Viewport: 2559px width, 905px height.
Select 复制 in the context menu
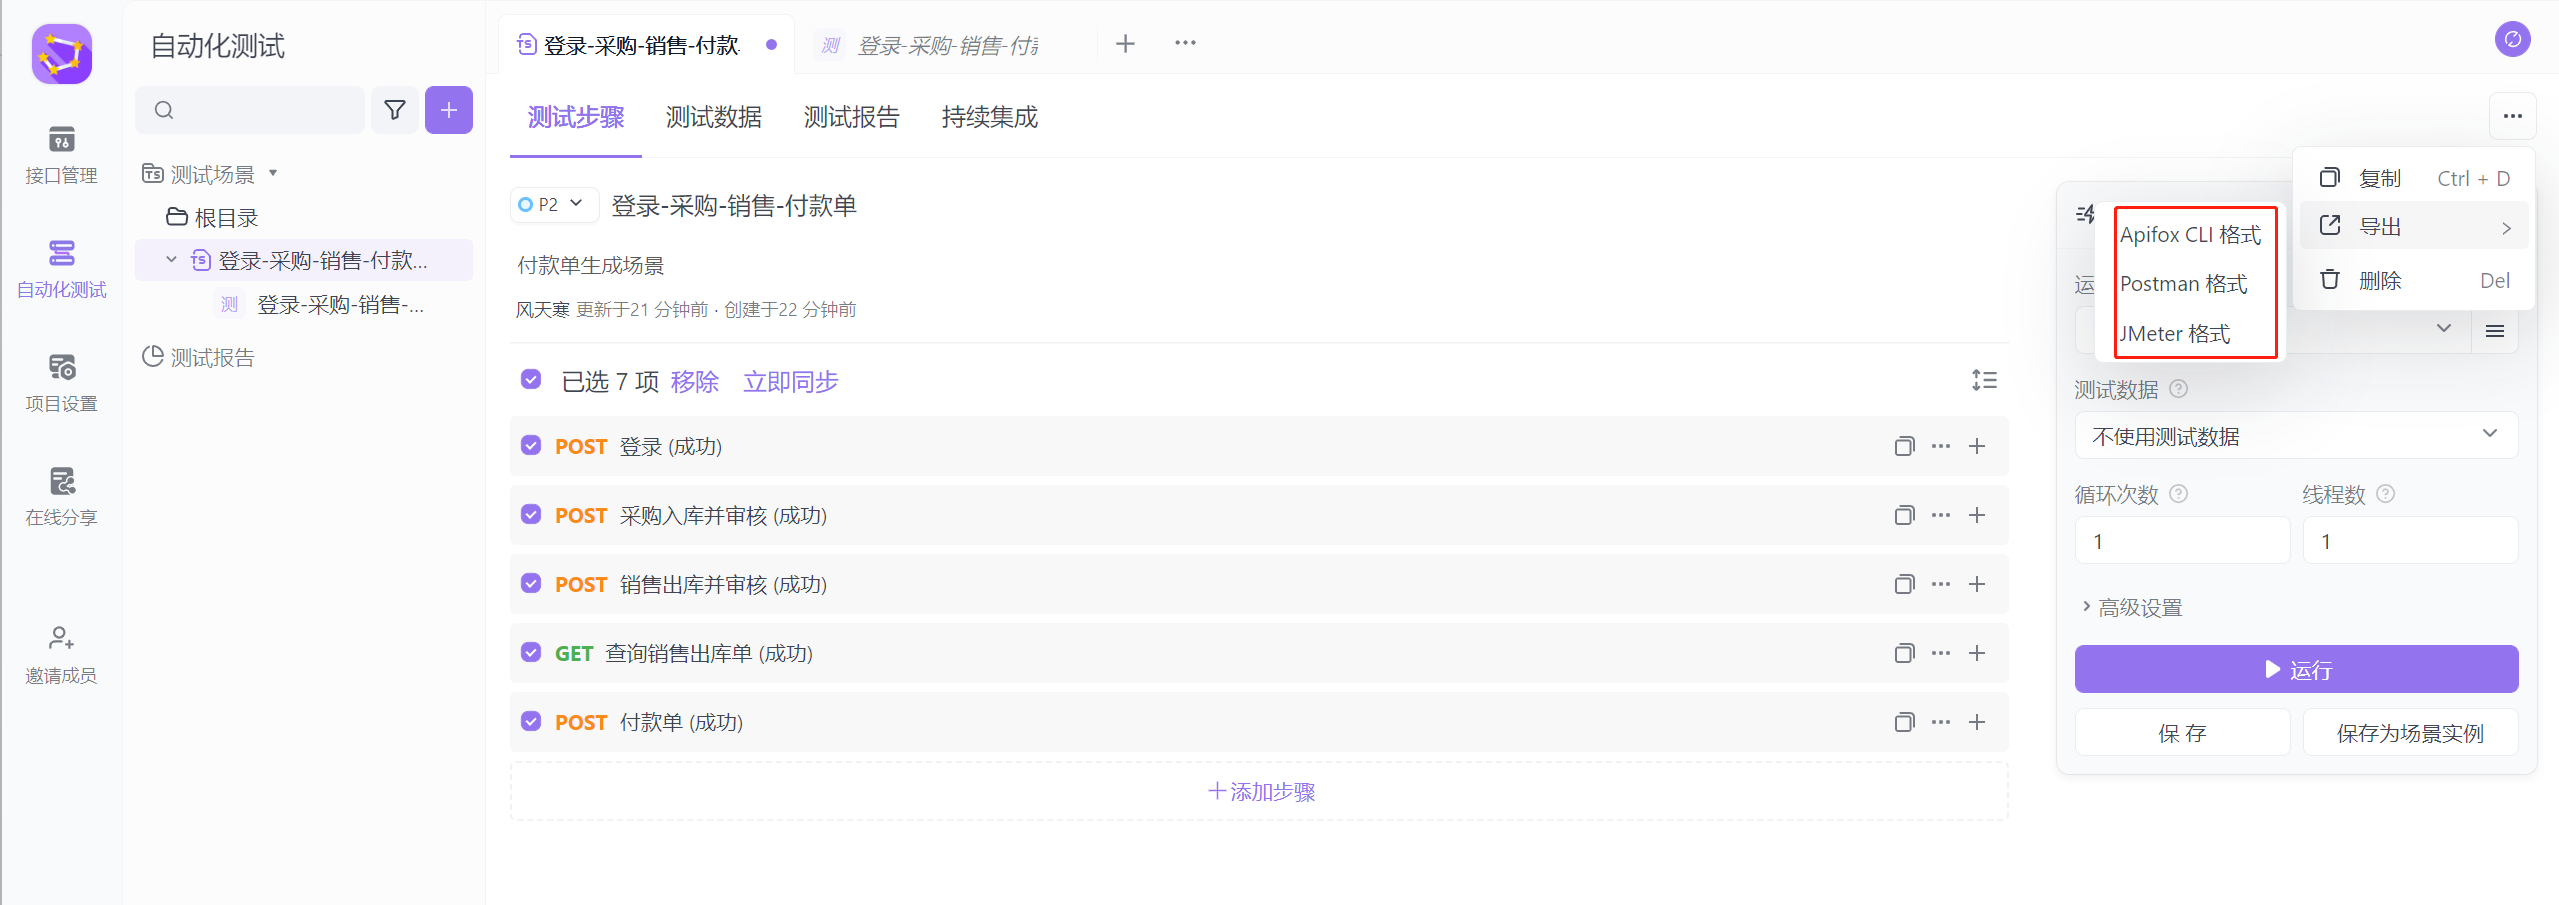pyautogui.click(x=2414, y=178)
